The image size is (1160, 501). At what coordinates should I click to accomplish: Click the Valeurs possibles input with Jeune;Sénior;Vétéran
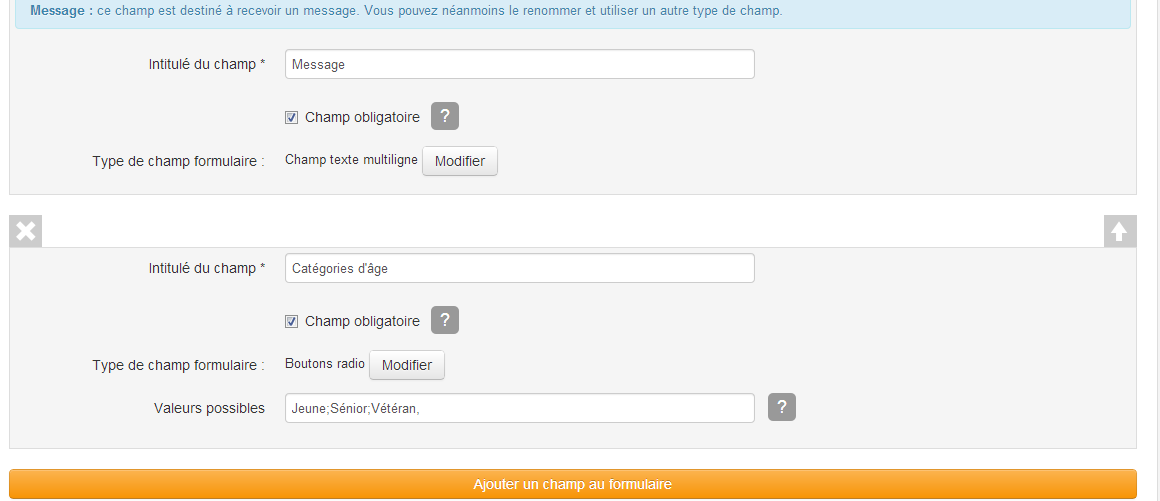coord(519,408)
